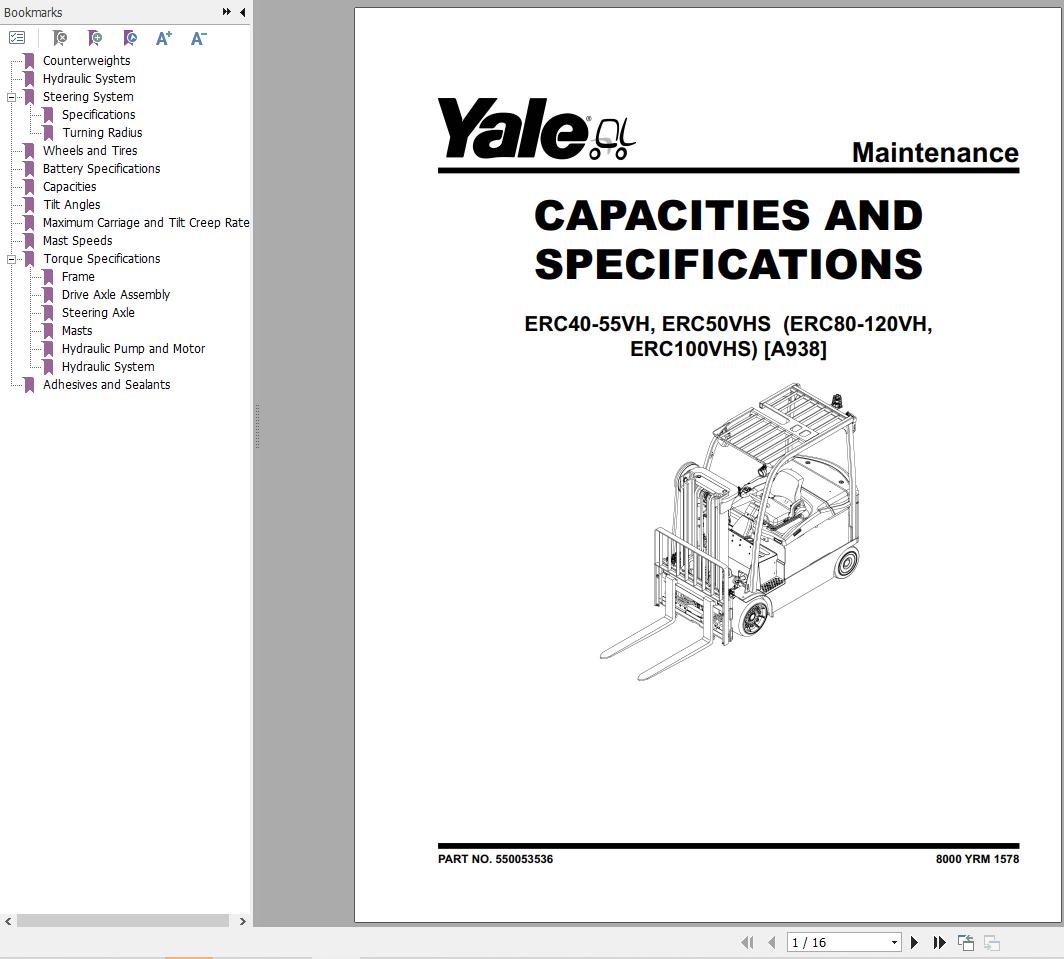Click the bookmark ribbon icon beside Mast Speeds
Screen dimensions: 1064x959
tap(29, 241)
